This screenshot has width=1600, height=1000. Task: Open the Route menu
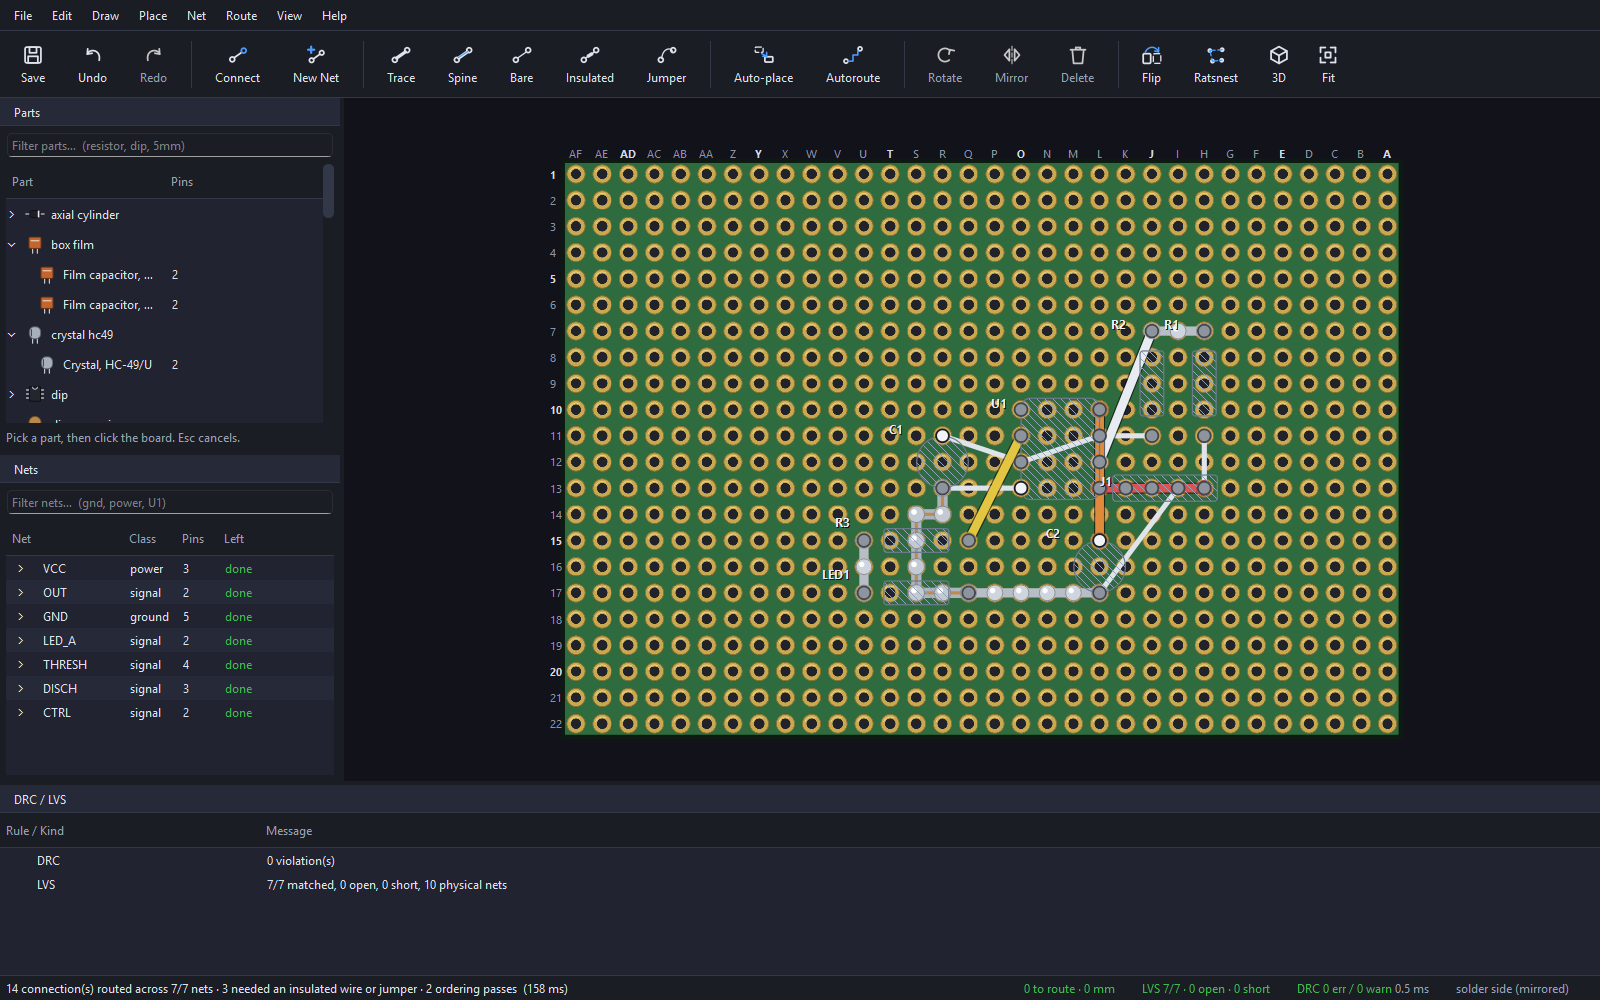pyautogui.click(x=241, y=16)
